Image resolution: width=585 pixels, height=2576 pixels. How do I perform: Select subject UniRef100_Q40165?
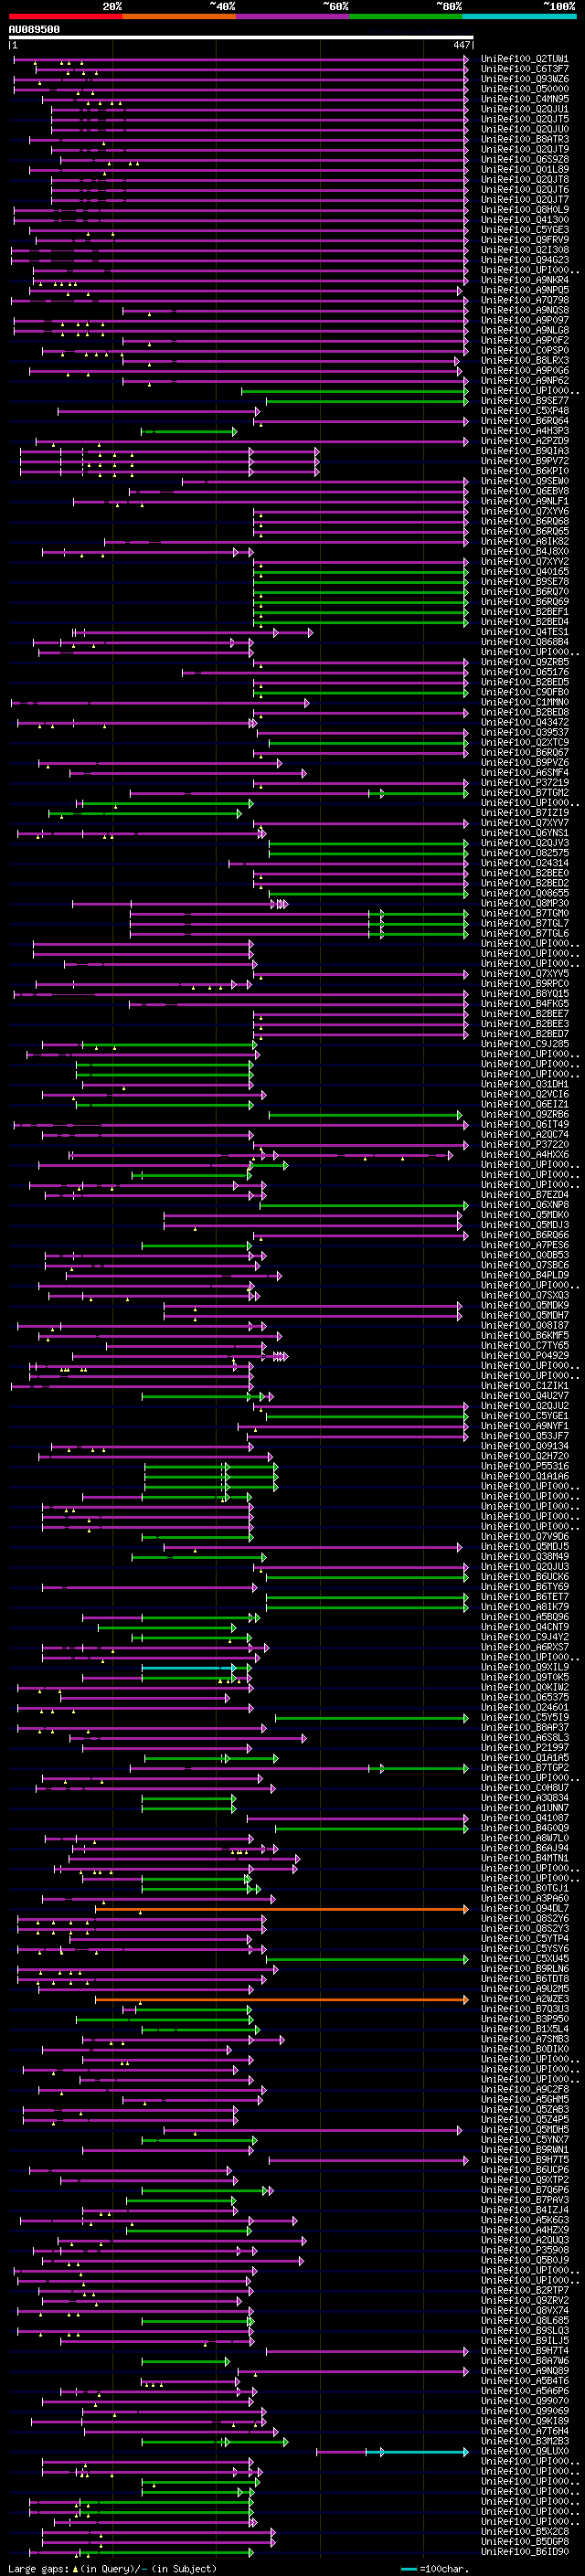pyautogui.click(x=525, y=572)
